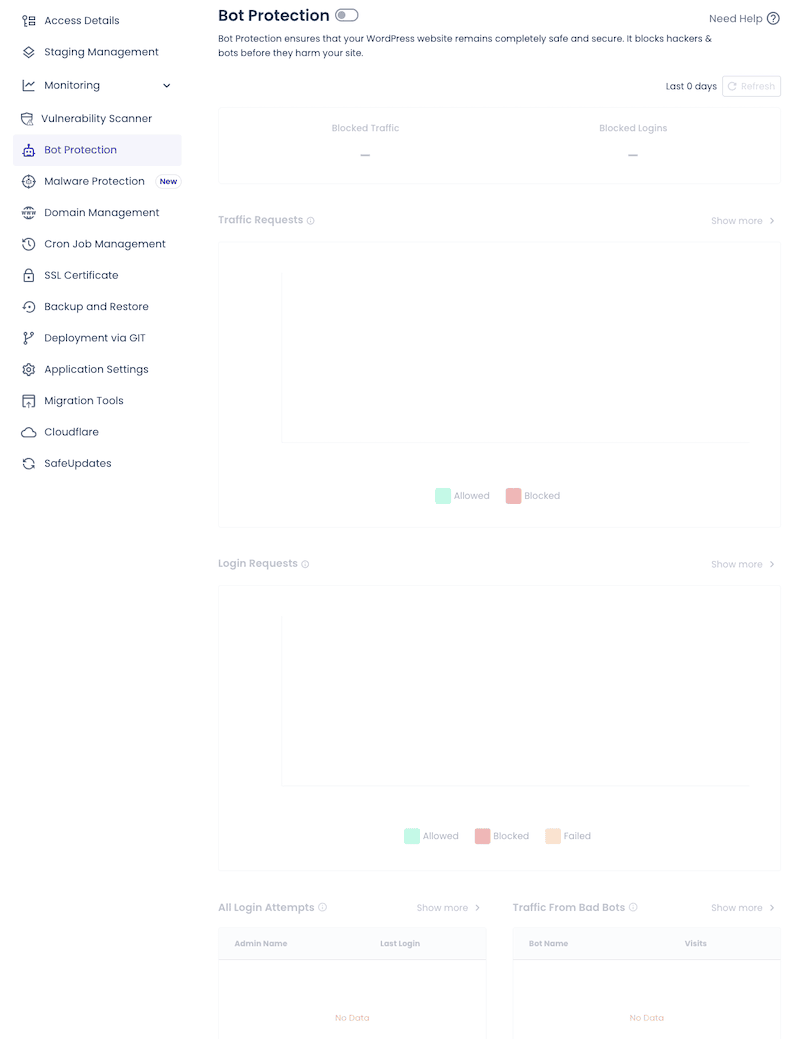Click the info icon next to Login Requests

pos(302,564)
